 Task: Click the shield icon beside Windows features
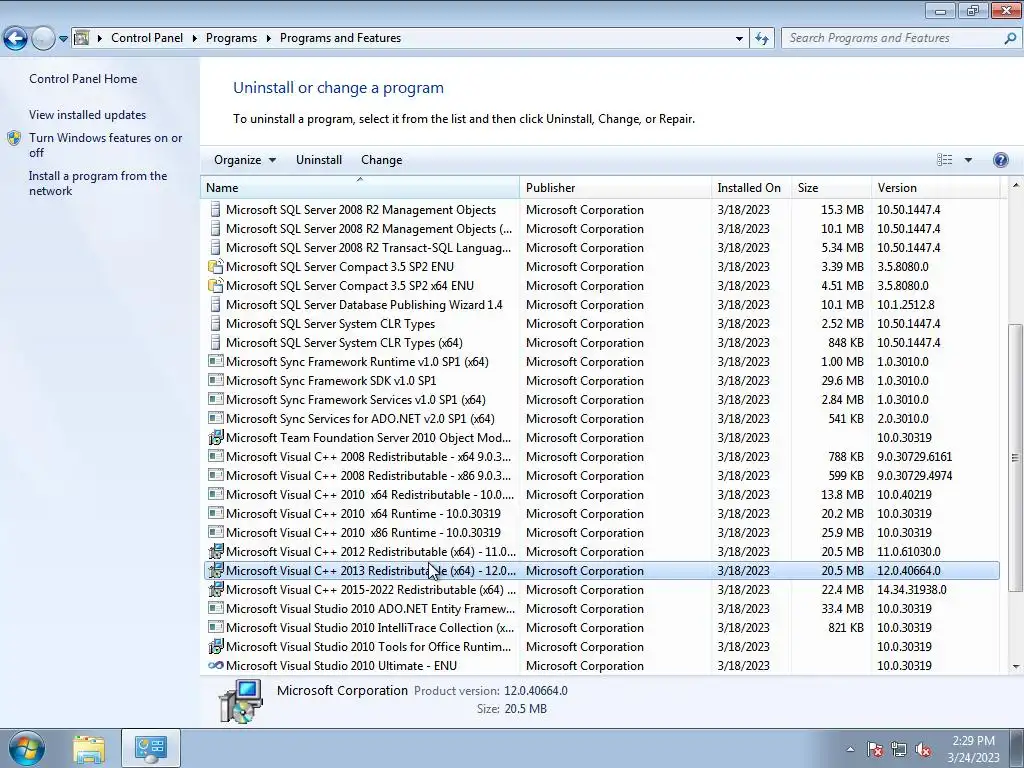14,138
